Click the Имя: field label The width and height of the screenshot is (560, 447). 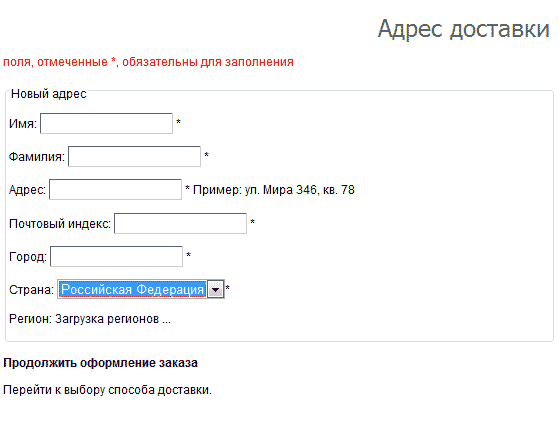click(x=23, y=124)
